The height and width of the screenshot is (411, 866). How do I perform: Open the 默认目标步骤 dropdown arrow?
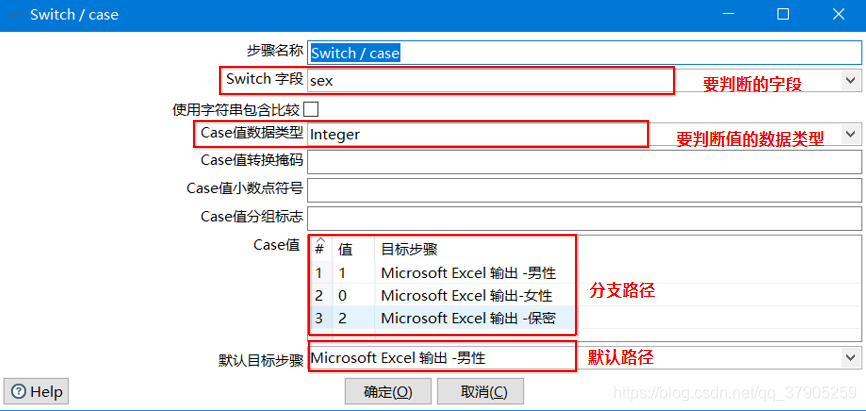pyautogui.click(x=851, y=357)
